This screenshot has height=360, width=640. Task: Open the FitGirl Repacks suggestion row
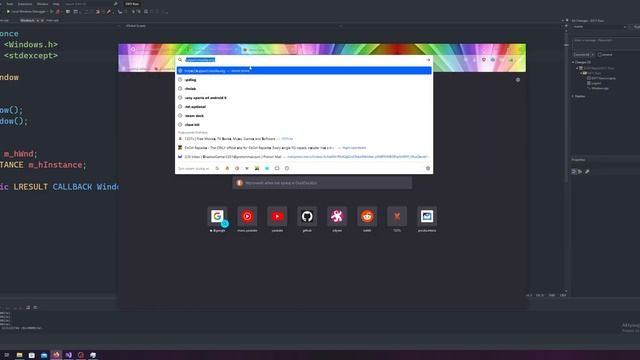click(304, 148)
